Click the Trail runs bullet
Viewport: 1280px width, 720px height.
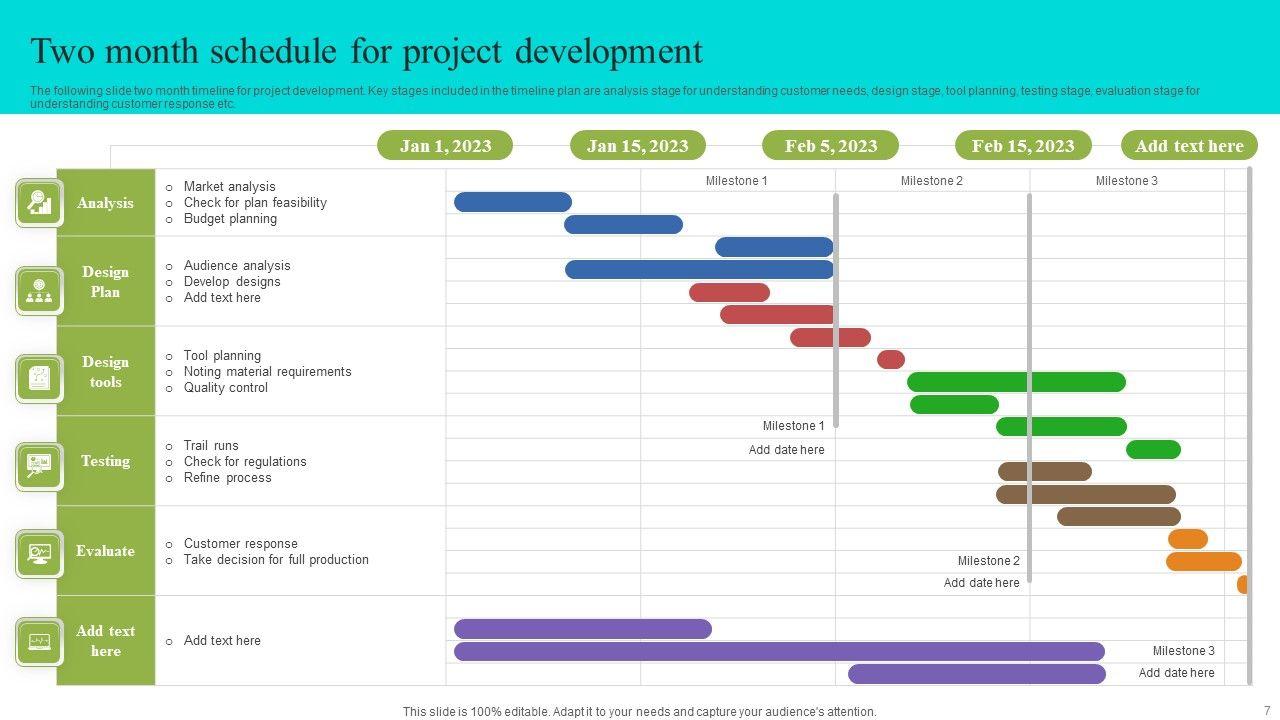pos(211,446)
